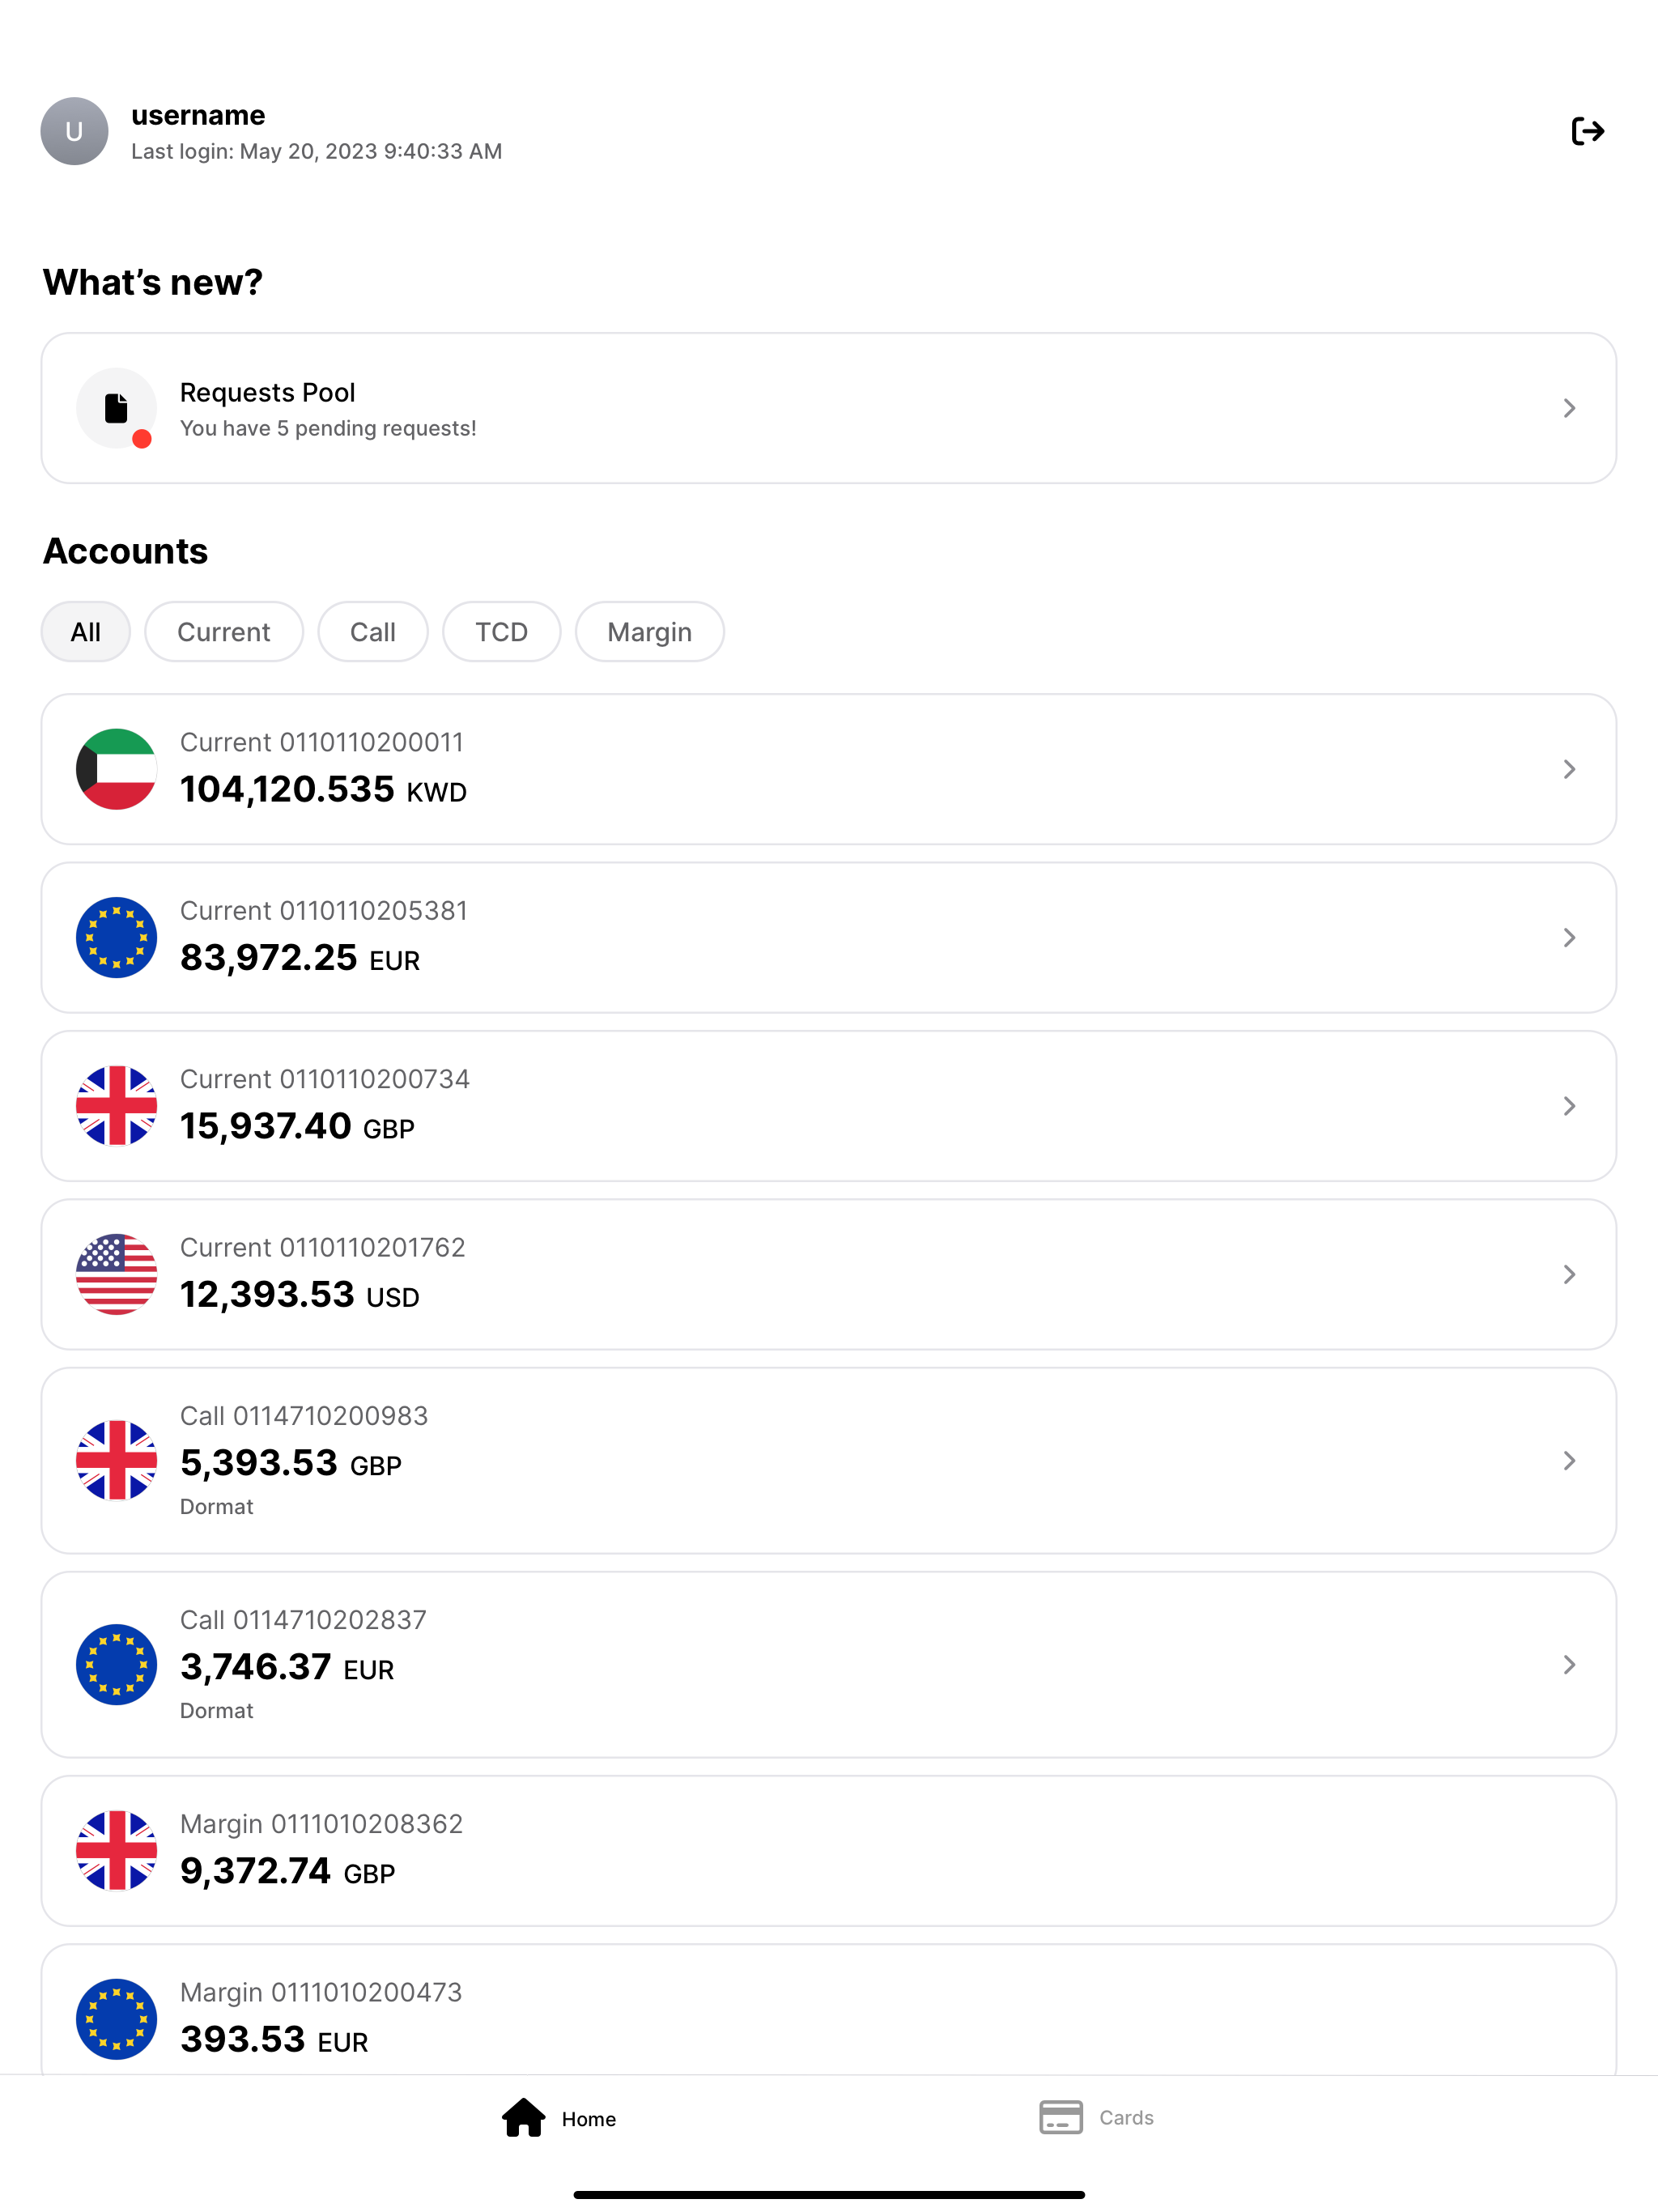Screen dimensions: 1658x2212
Task: Filter accounts by Call type
Action: click(373, 632)
